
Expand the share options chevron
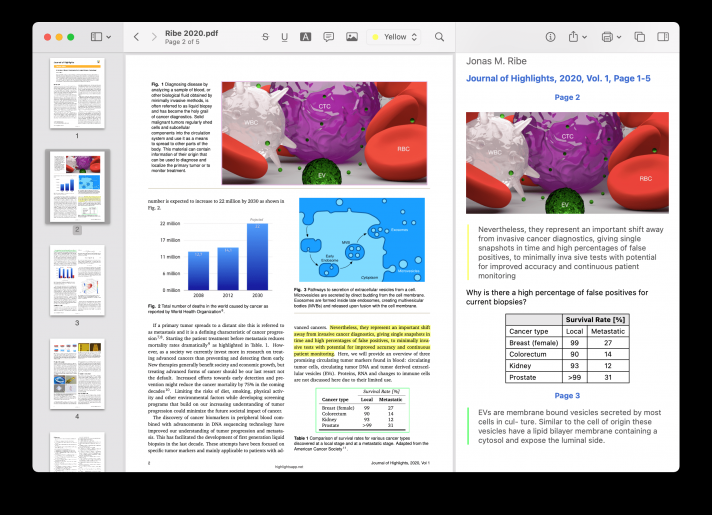pyautogui.click(x=584, y=37)
